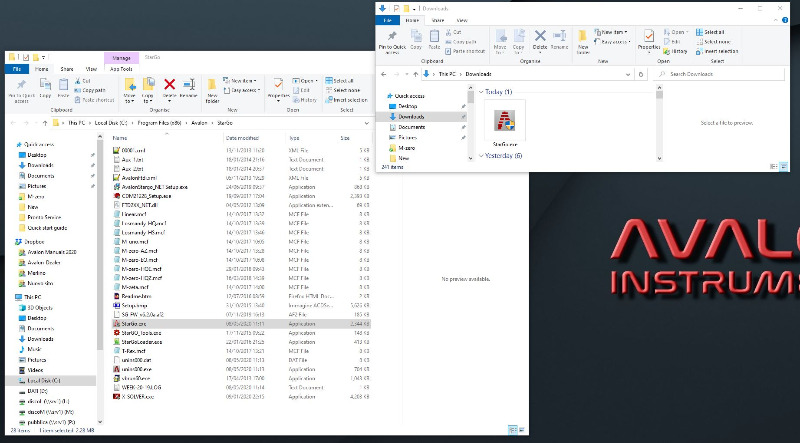Viewport: 800px width, 443px height.
Task: Click Copy to in the StarGo window ribbon
Action: click(x=148, y=90)
